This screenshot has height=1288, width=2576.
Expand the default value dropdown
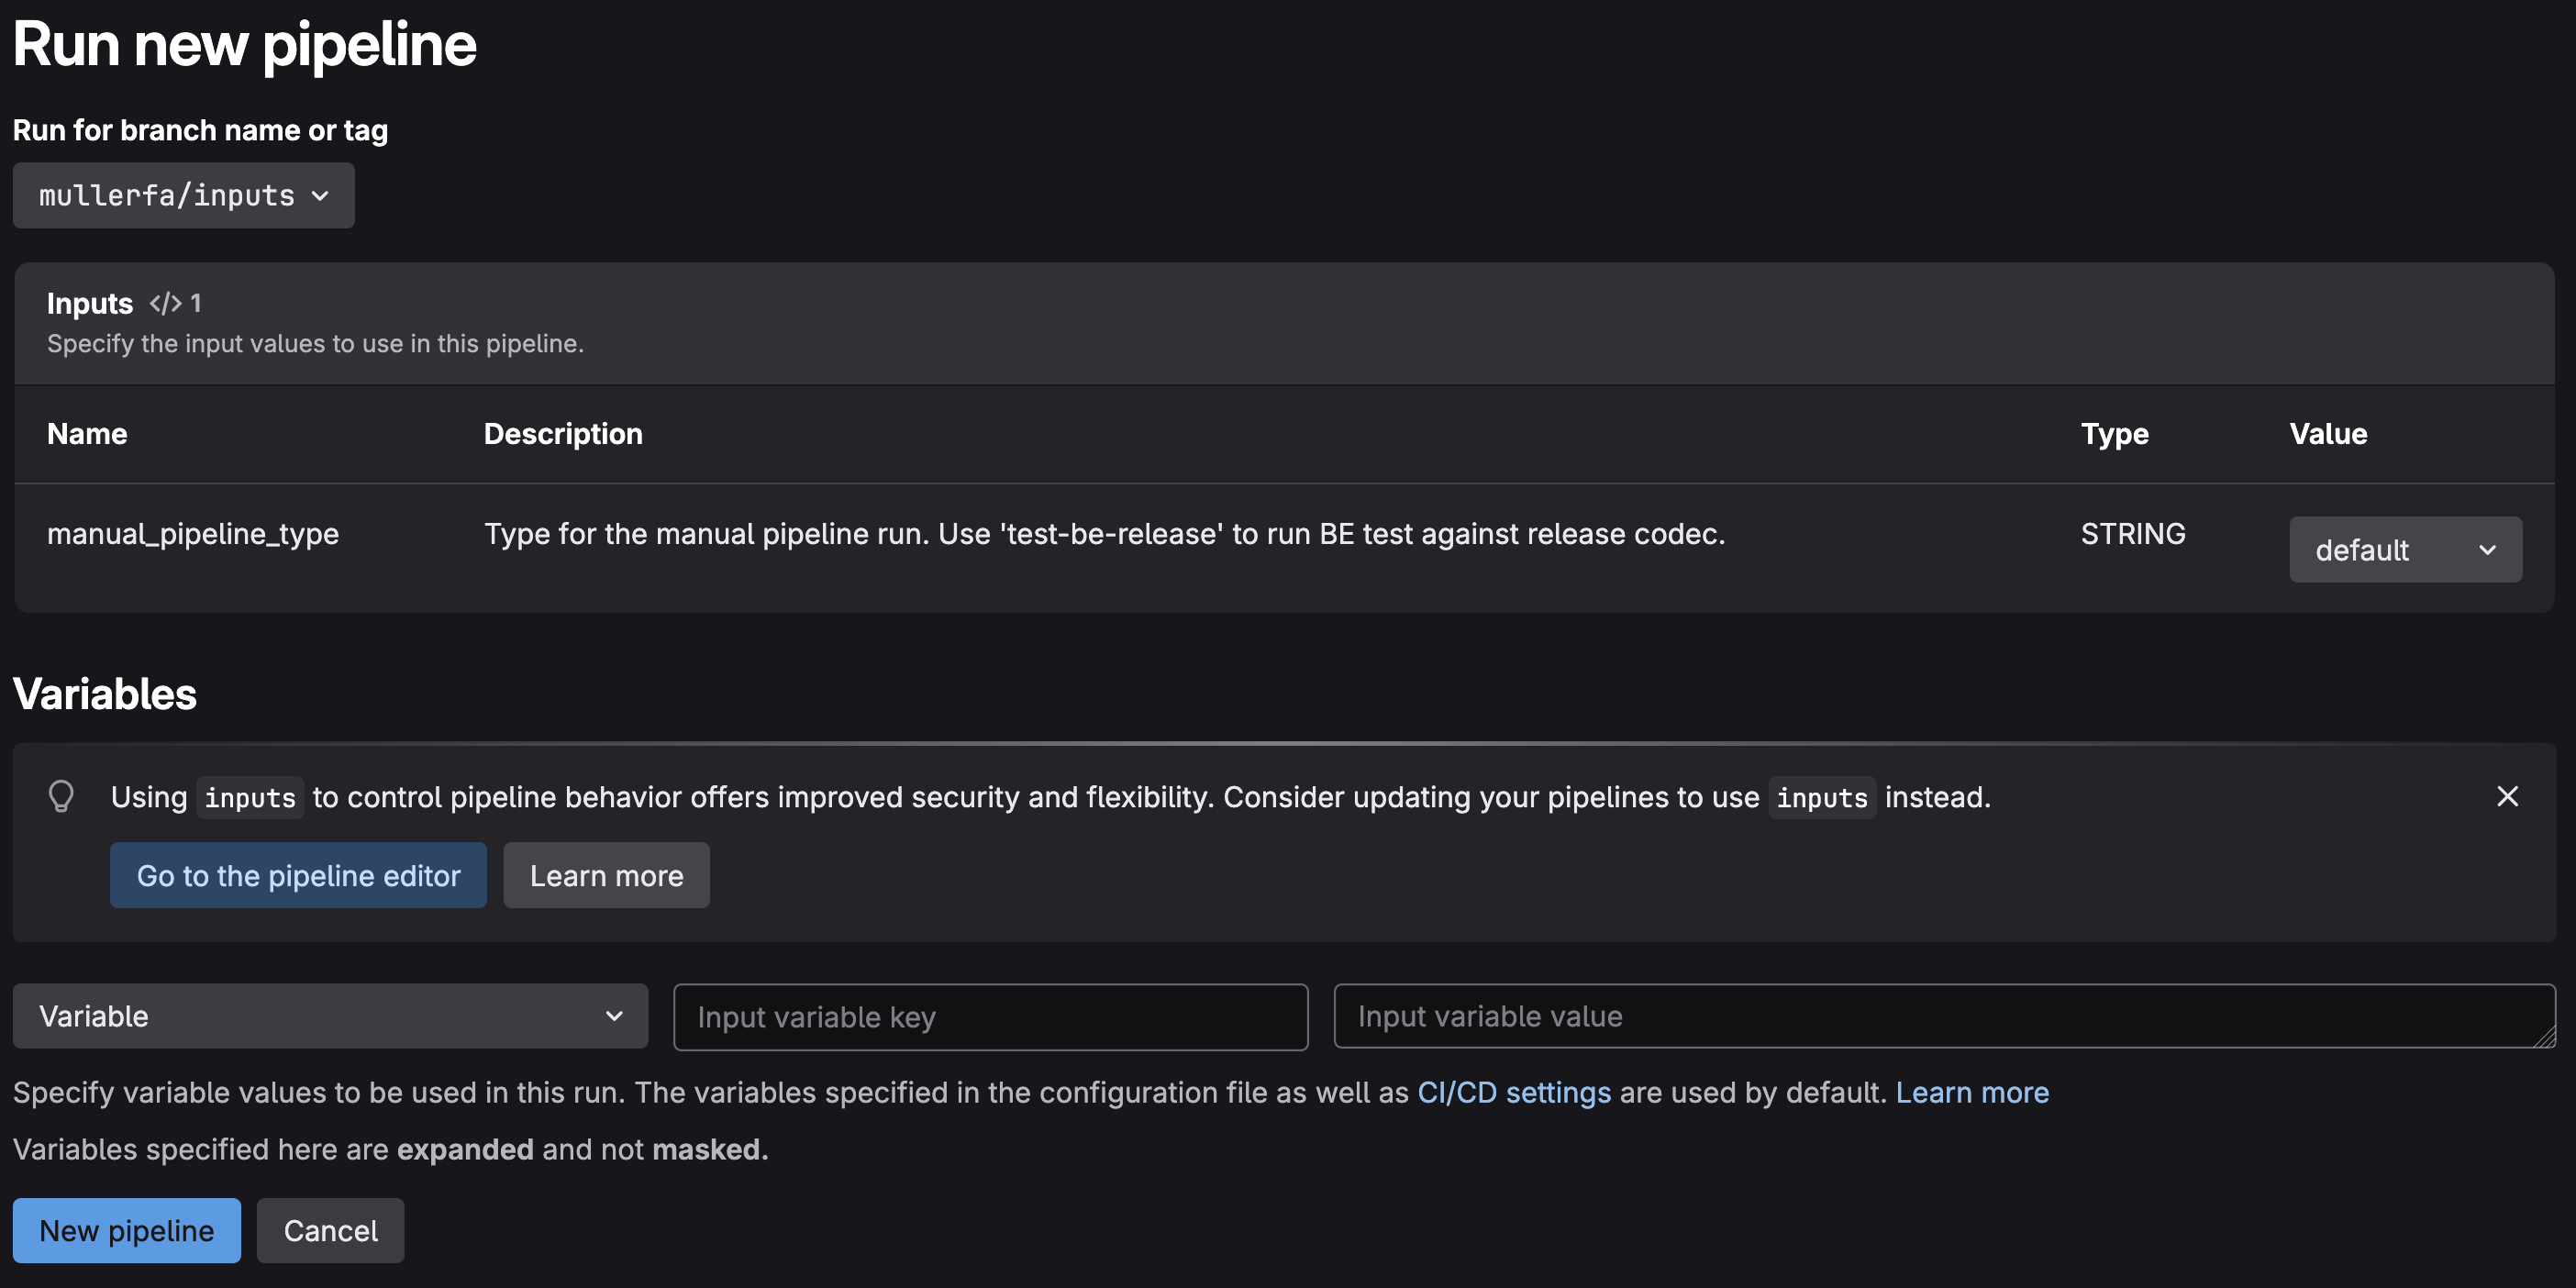coord(2405,550)
